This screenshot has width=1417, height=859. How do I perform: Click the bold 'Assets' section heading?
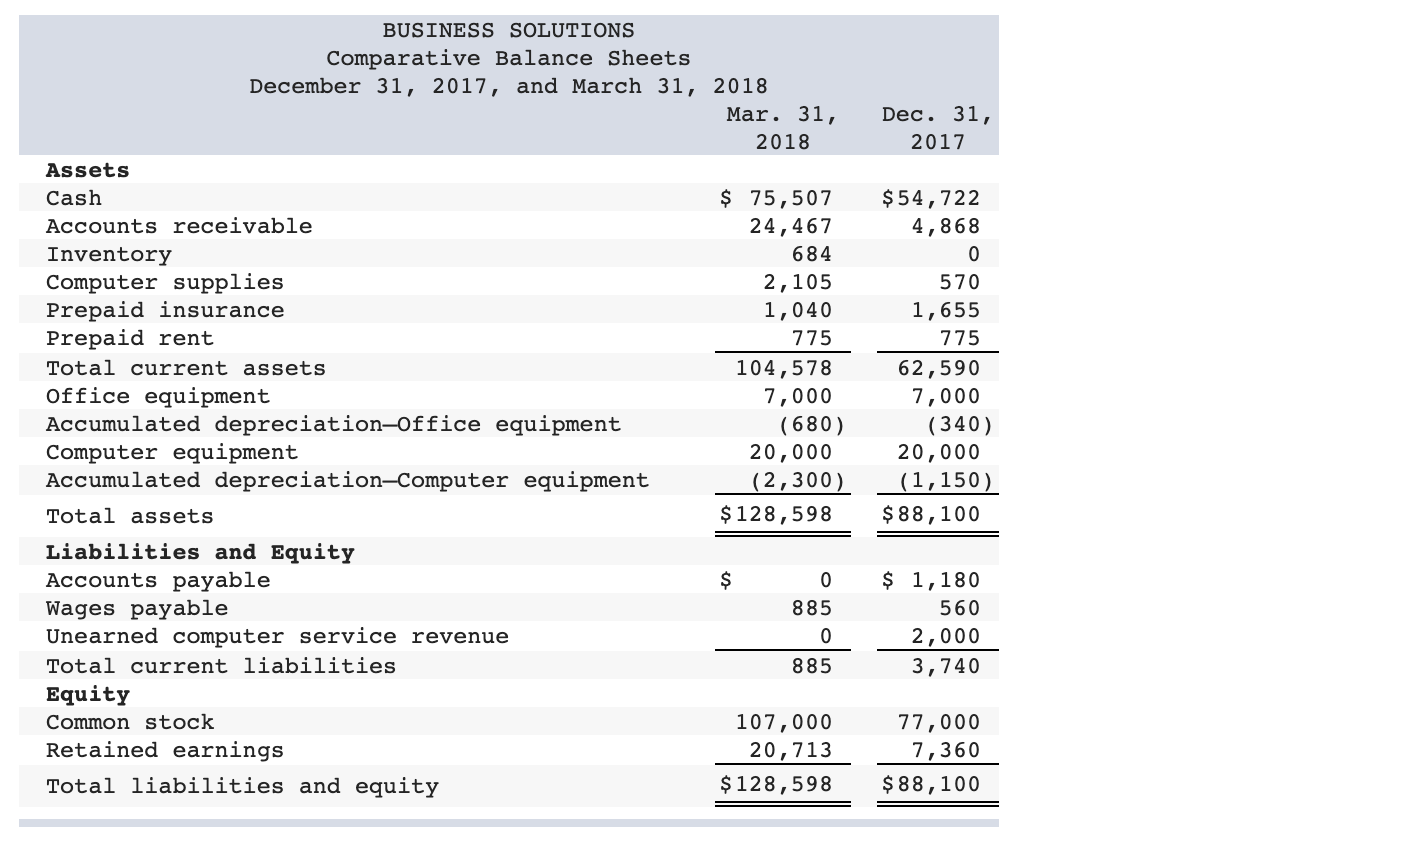click(x=88, y=170)
